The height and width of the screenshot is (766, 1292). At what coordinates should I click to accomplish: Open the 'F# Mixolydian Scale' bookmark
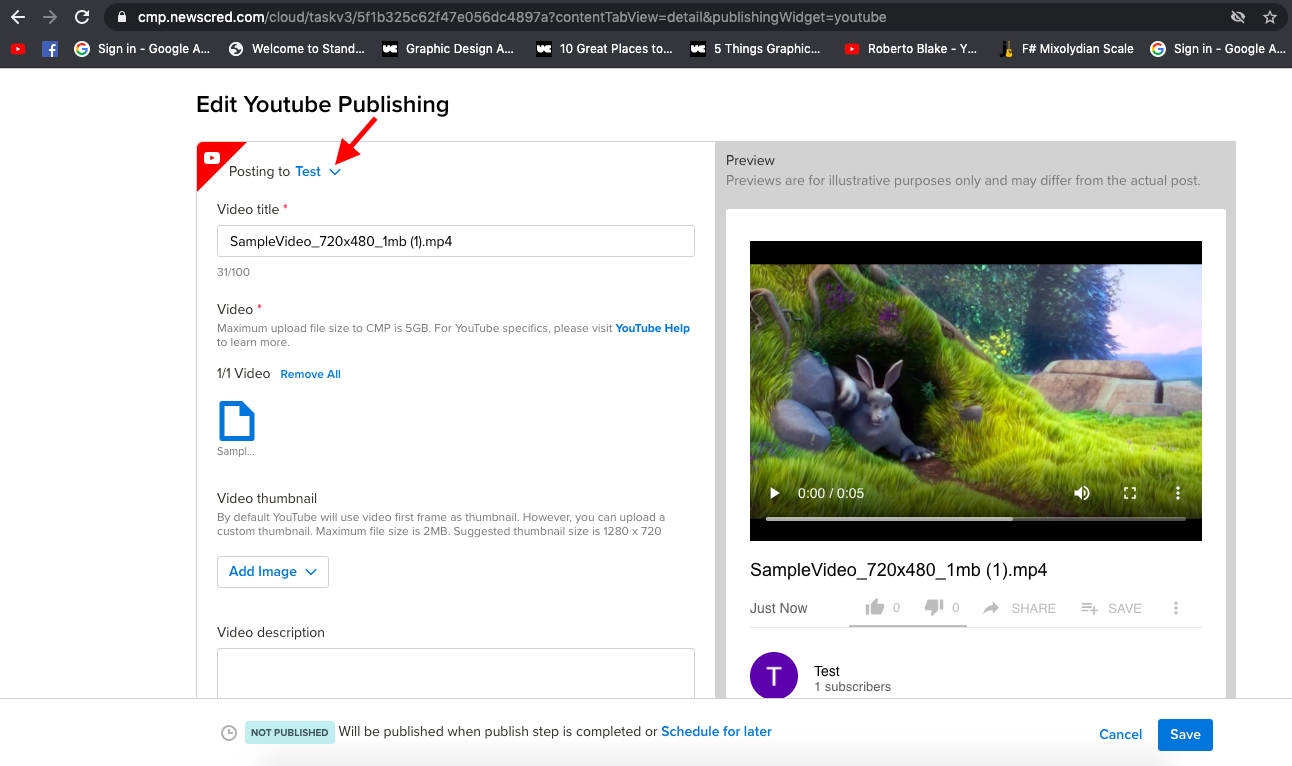[1067, 48]
